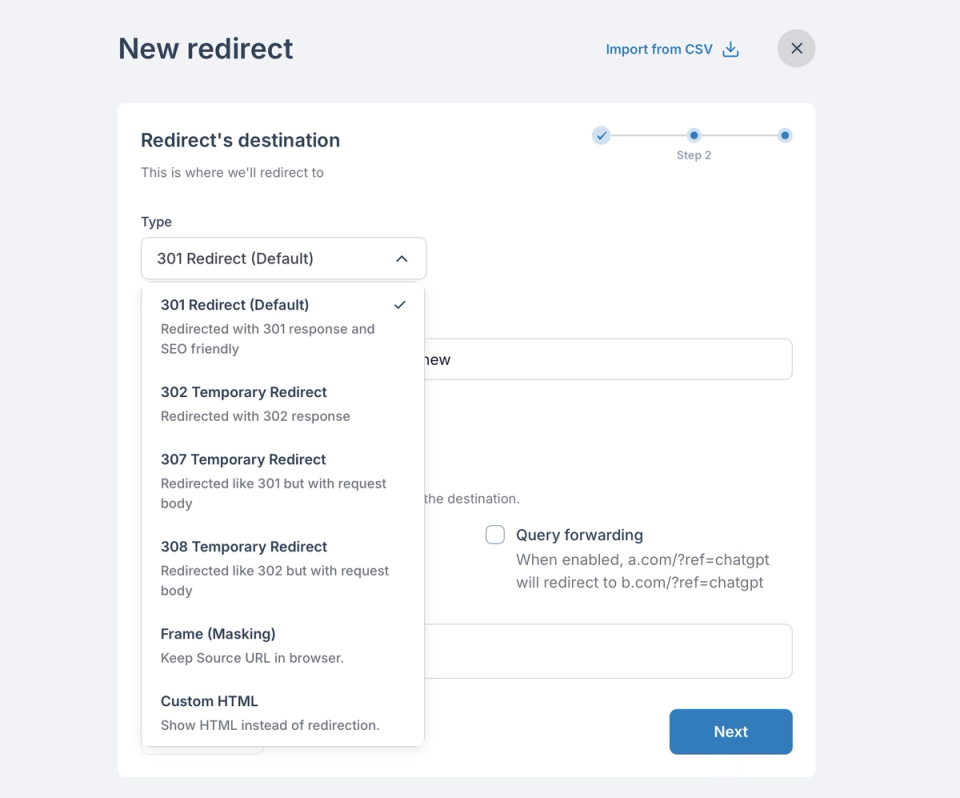Click the checkbox square next to Query forwarding
960x798 pixels.
[495, 534]
